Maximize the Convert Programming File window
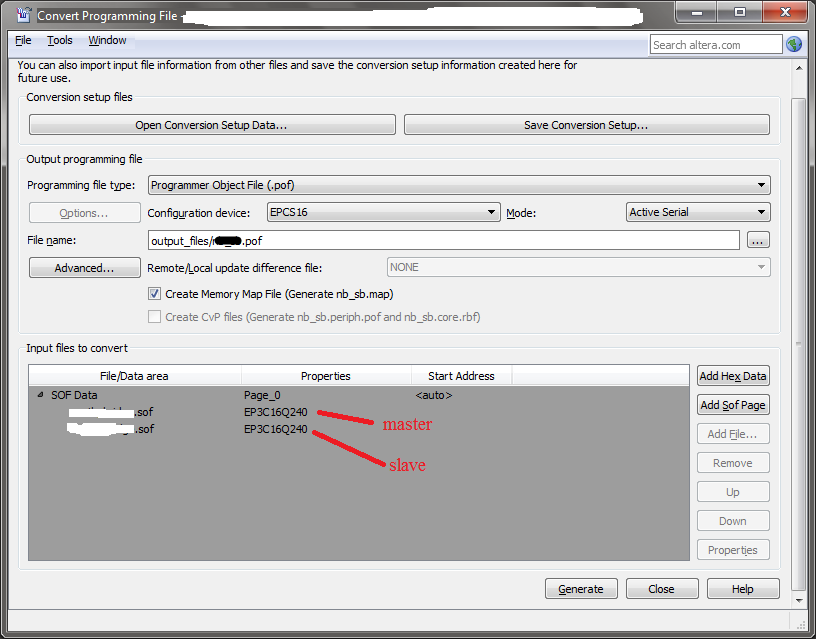Image resolution: width=816 pixels, height=639 pixels. pos(740,12)
